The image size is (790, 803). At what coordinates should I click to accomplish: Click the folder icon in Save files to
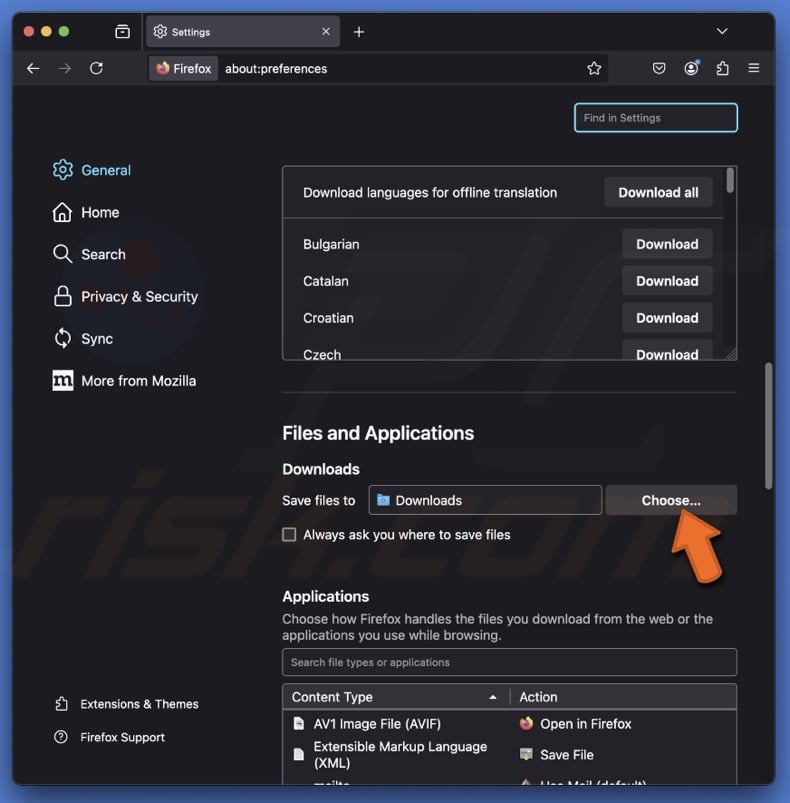(x=383, y=500)
